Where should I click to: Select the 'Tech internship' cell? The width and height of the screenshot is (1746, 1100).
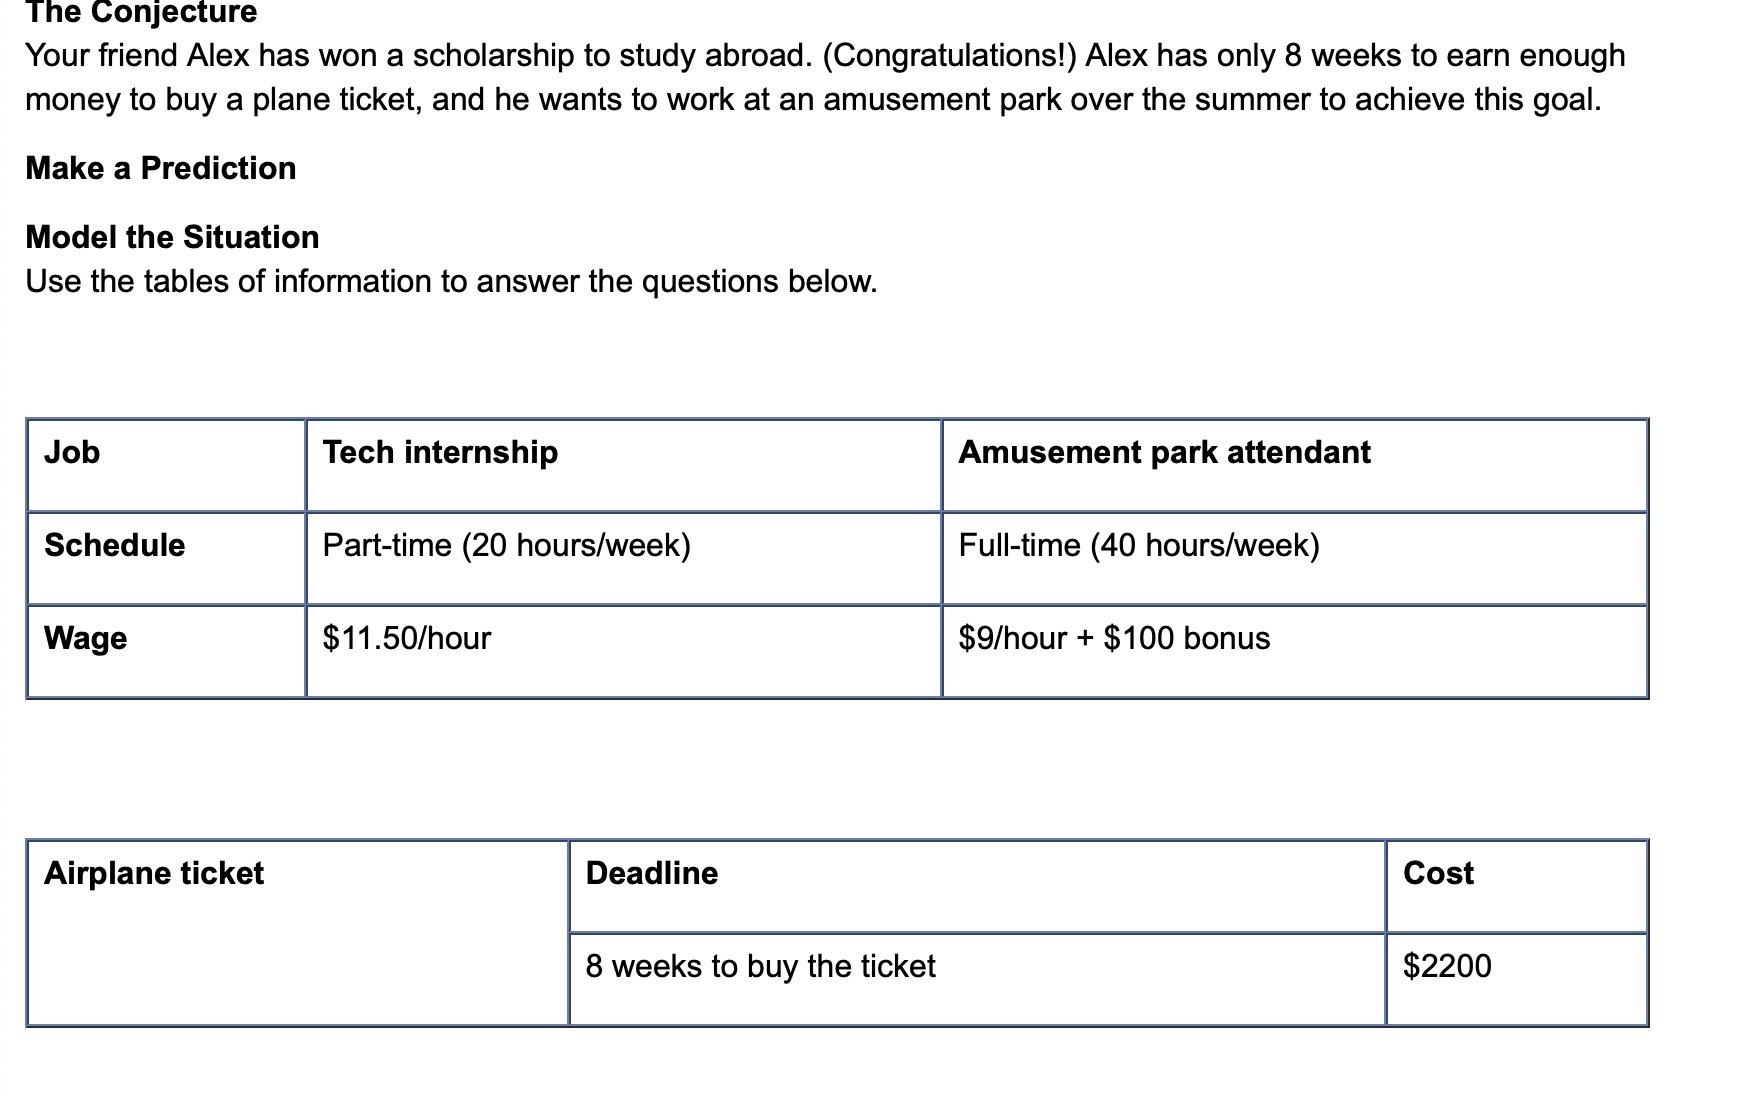click(623, 465)
